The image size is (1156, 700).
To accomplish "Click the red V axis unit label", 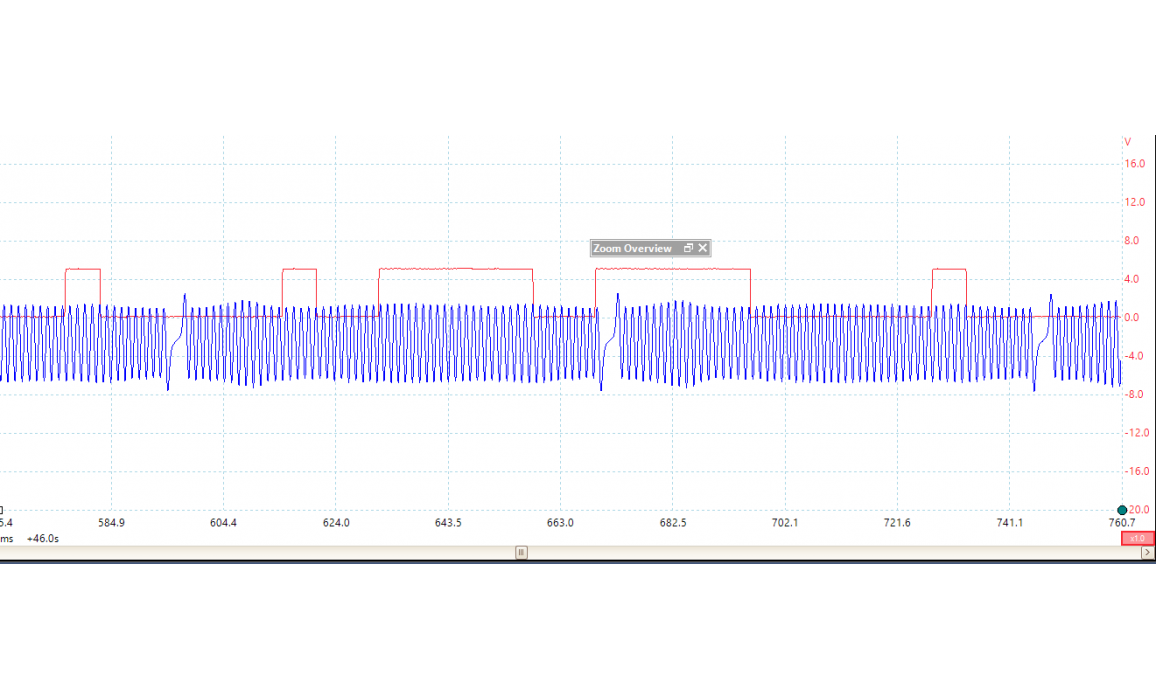I will 1128,142.
